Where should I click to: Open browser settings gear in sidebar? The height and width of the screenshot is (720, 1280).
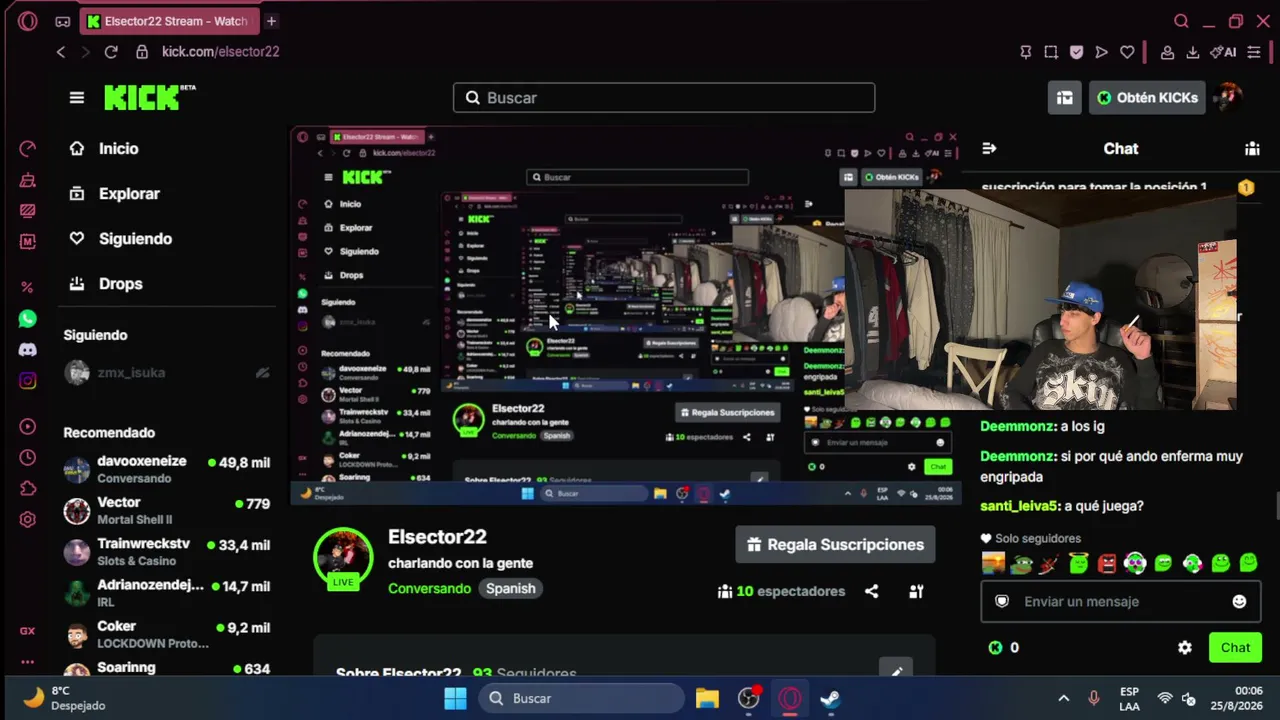pos(28,520)
